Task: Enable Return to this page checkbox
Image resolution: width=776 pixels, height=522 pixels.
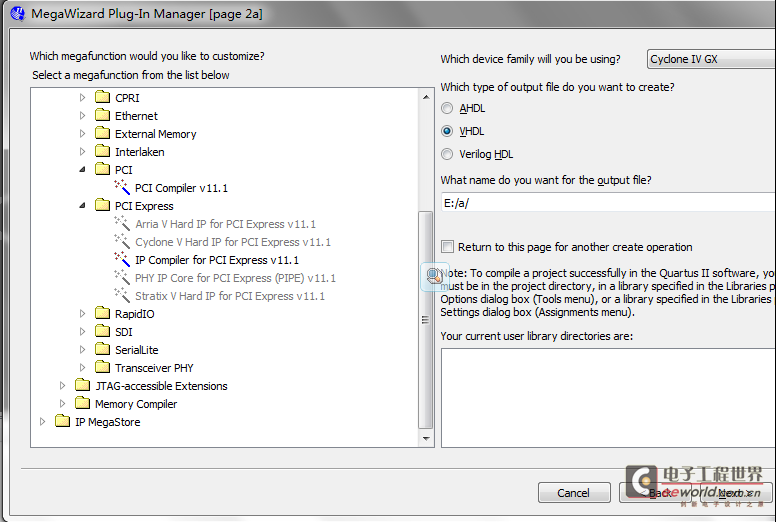Action: [447, 246]
